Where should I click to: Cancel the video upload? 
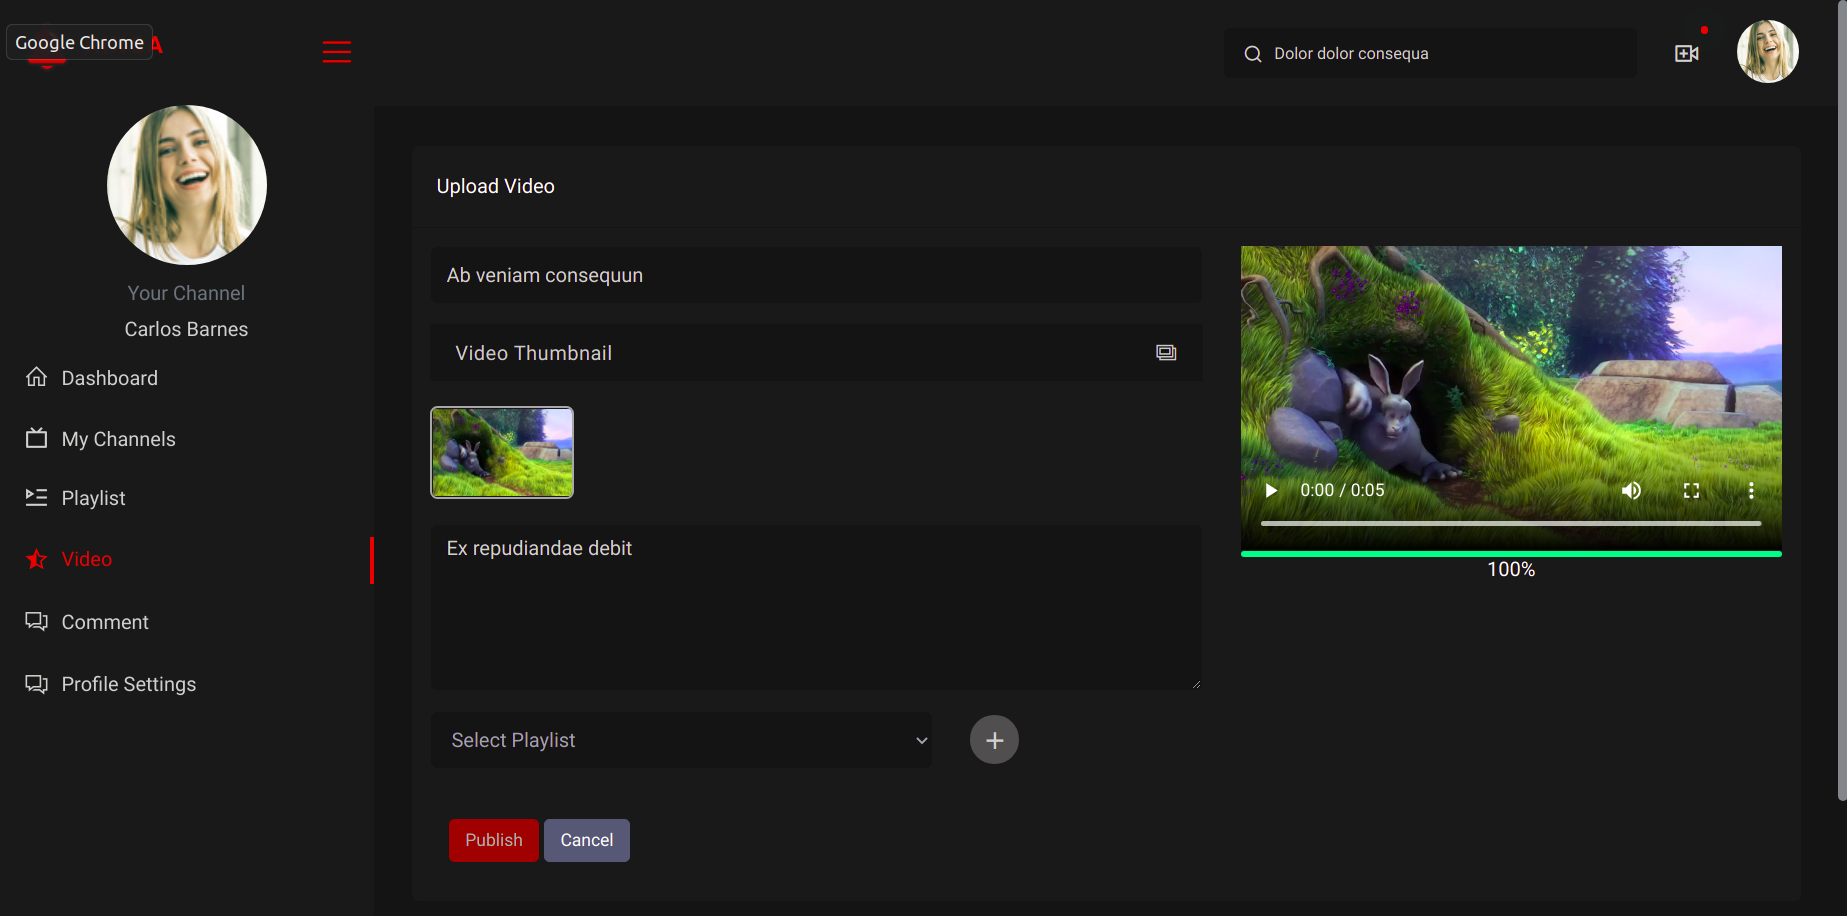pos(587,840)
